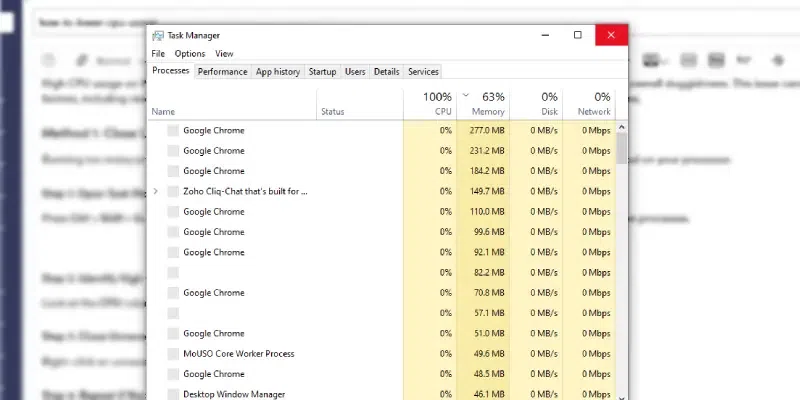This screenshot has width=800, height=400.
Task: Close the Task Manager window
Action: pos(611,35)
